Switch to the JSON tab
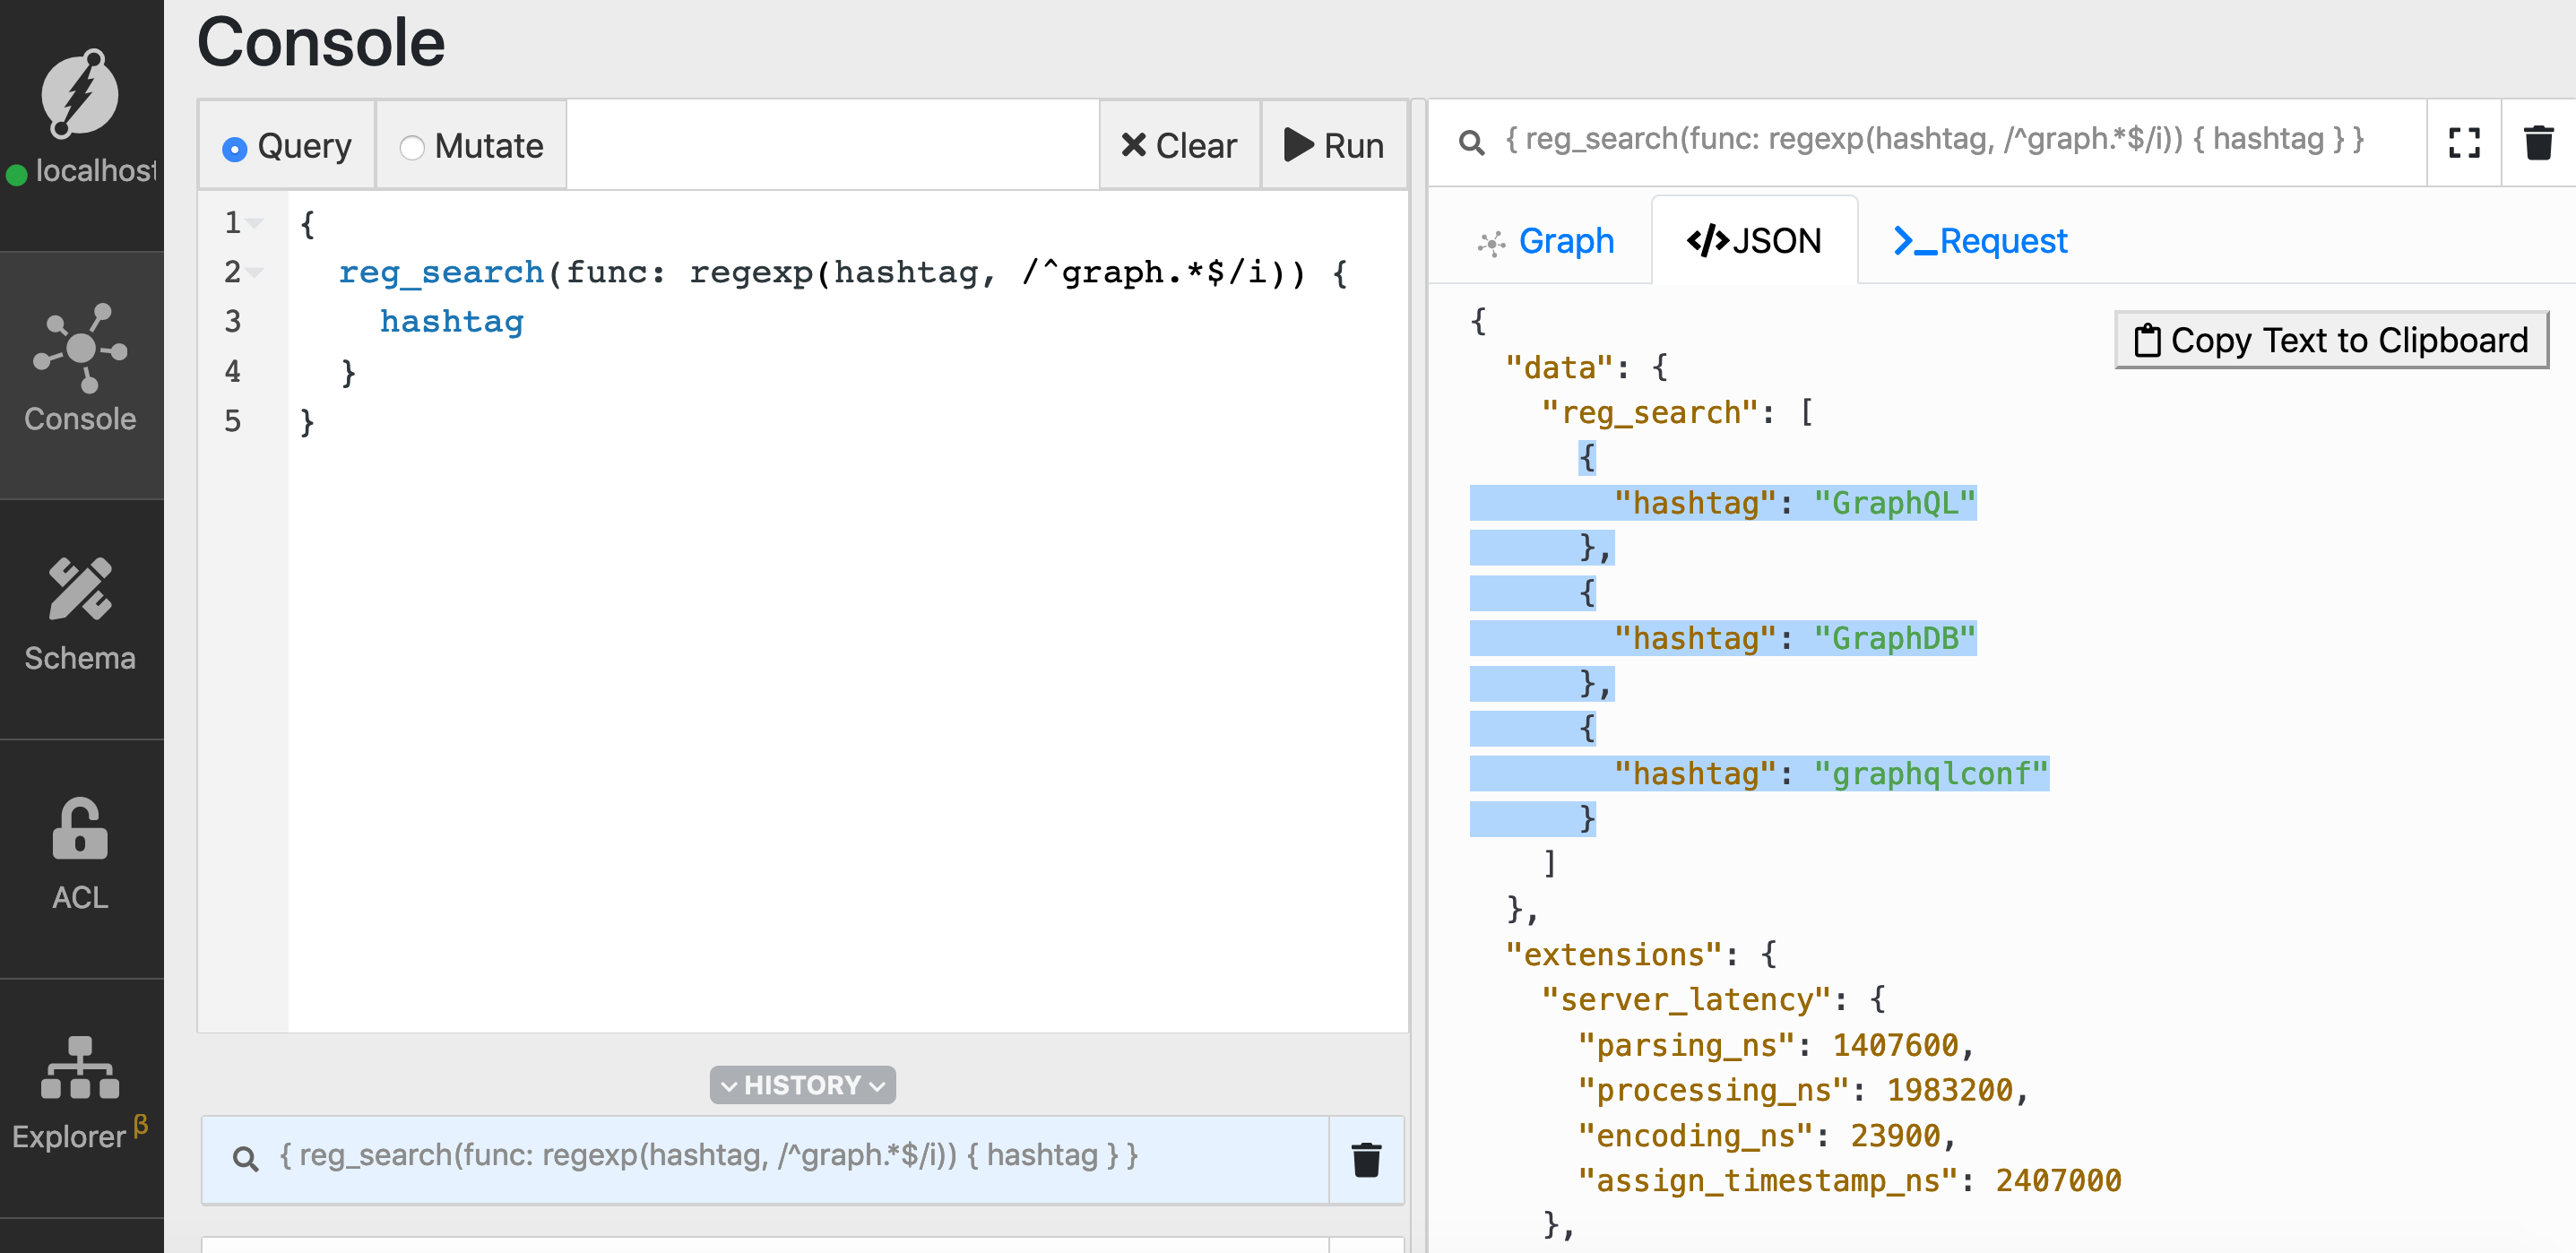Image resolution: width=2576 pixels, height=1253 pixels. [x=1754, y=241]
